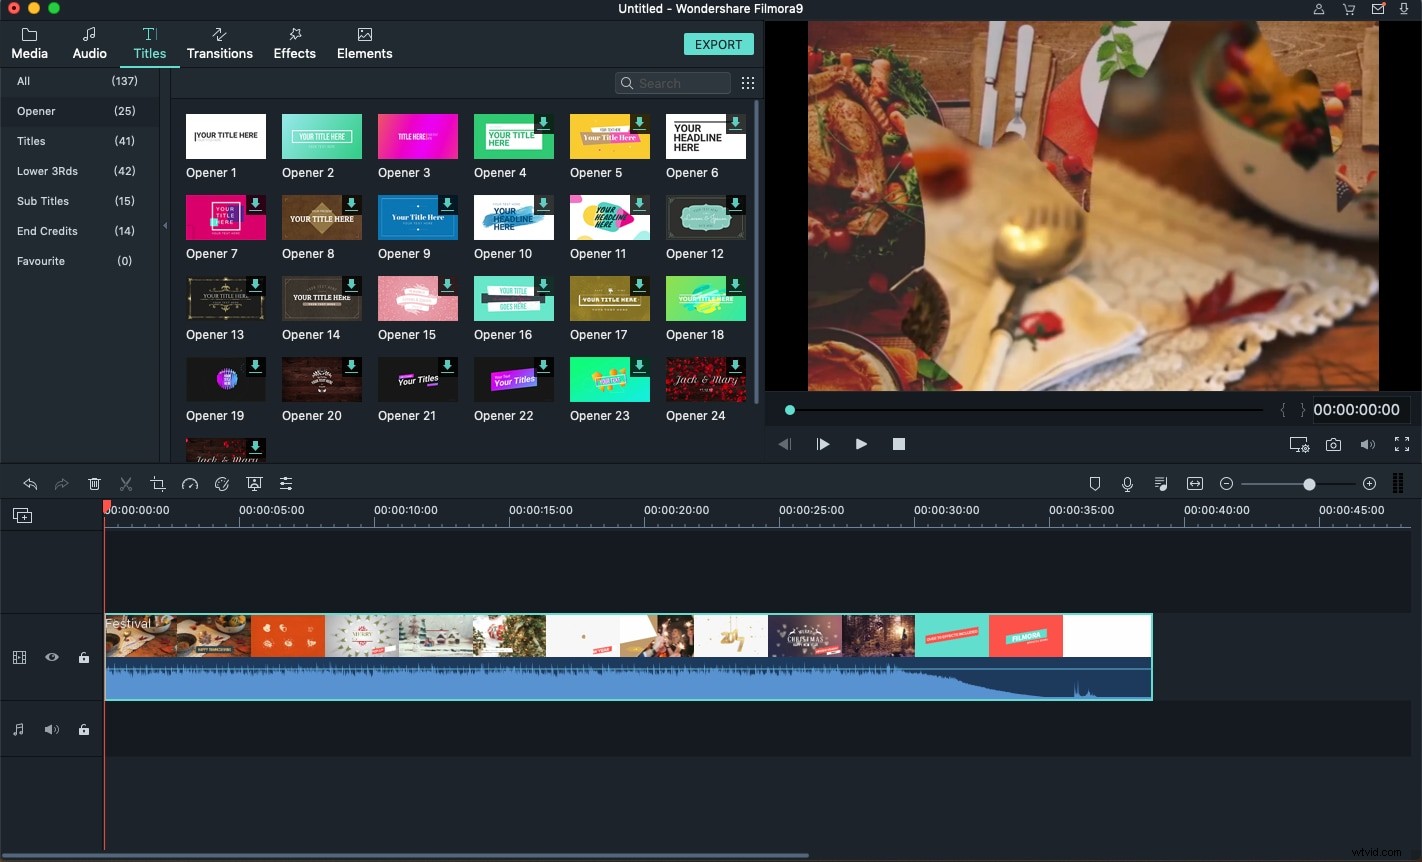Select the Split scissors tool
Screen dimensions: 1422x862
[x=126, y=483]
